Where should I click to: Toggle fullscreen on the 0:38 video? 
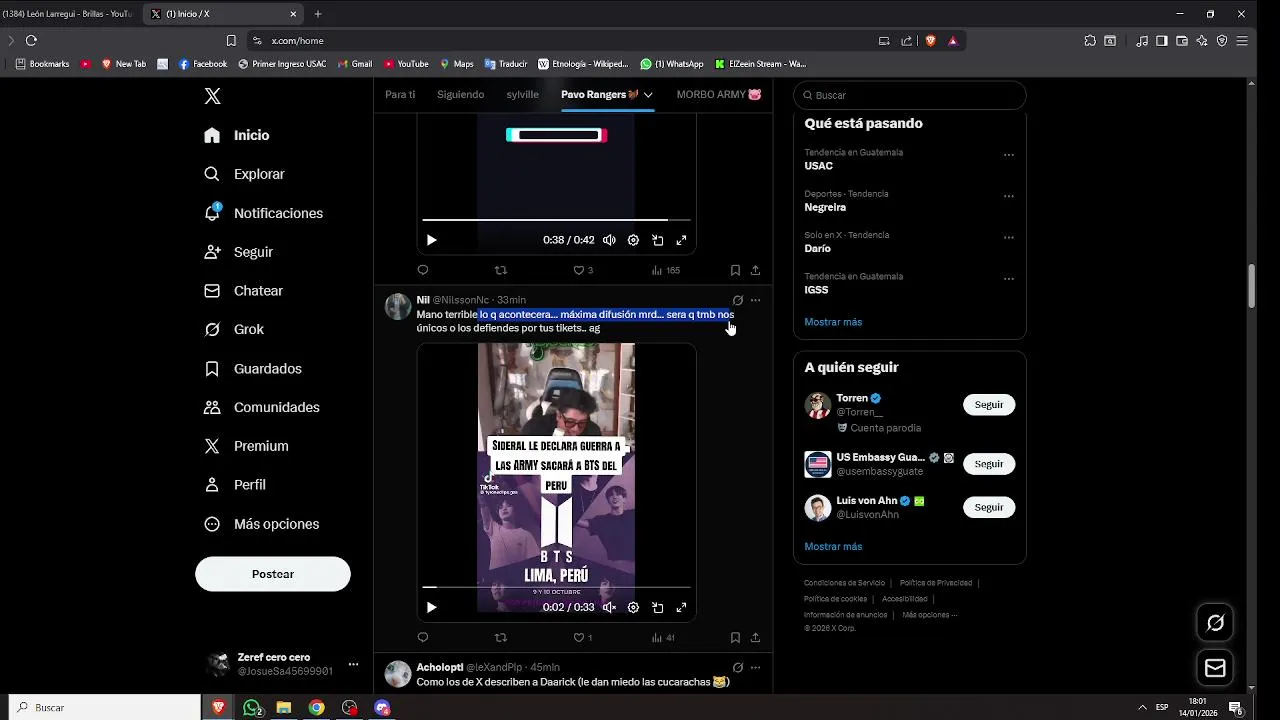(681, 240)
